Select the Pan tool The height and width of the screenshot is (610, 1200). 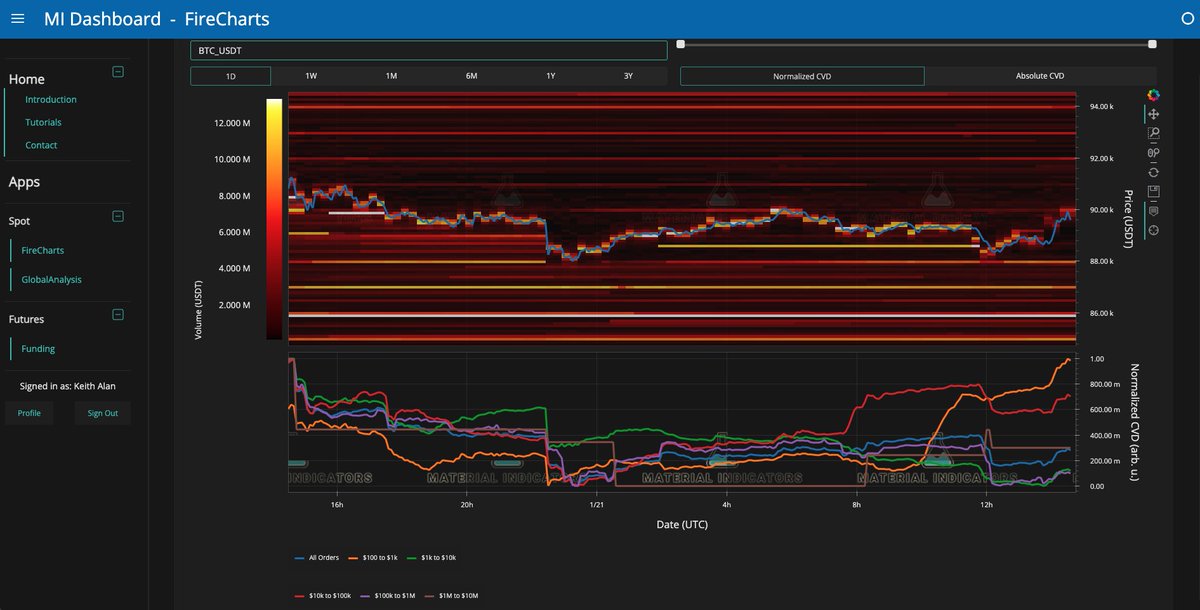click(x=1153, y=114)
